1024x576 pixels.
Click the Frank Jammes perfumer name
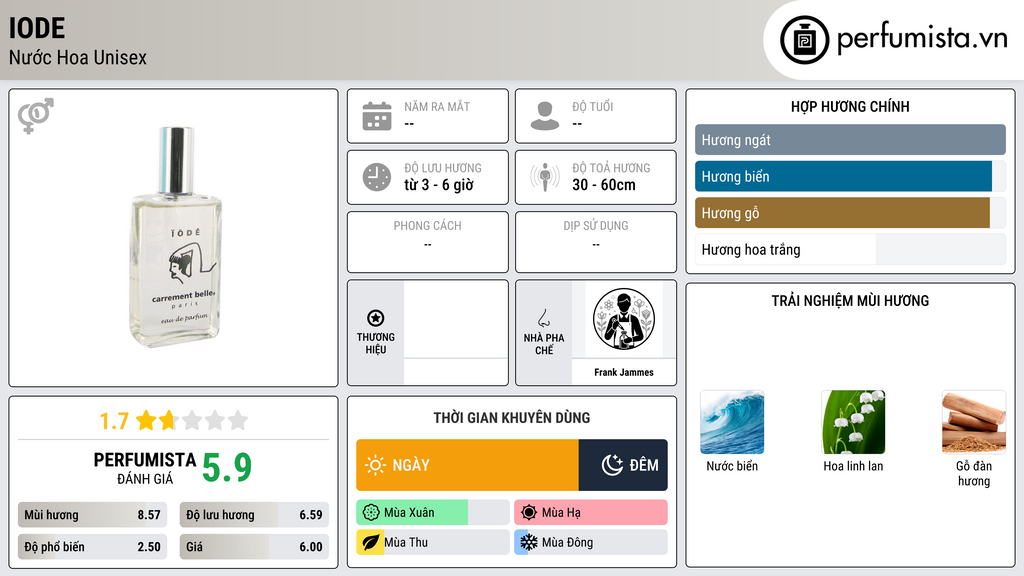pos(624,372)
